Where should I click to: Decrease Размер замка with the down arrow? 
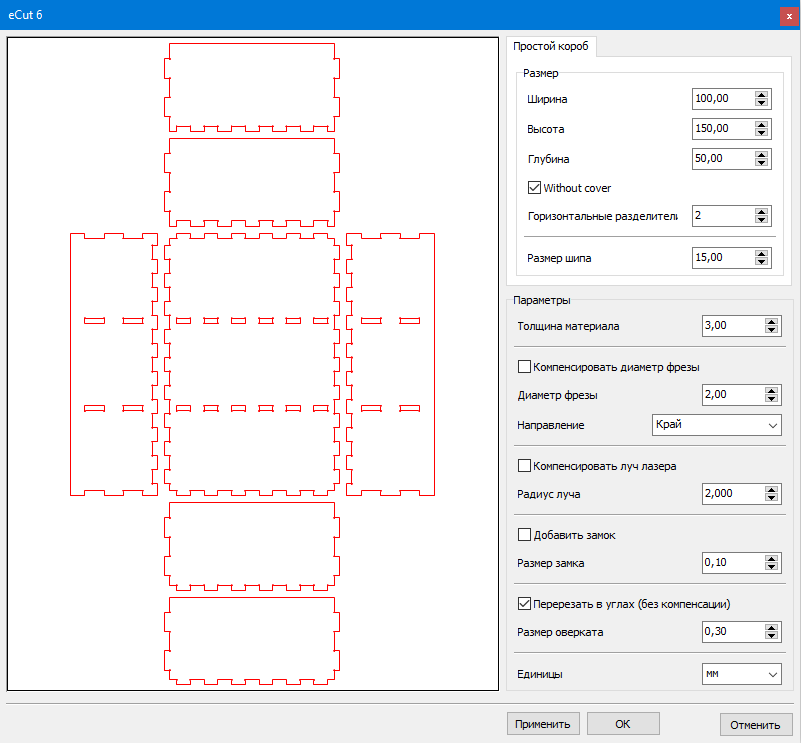coord(771,567)
